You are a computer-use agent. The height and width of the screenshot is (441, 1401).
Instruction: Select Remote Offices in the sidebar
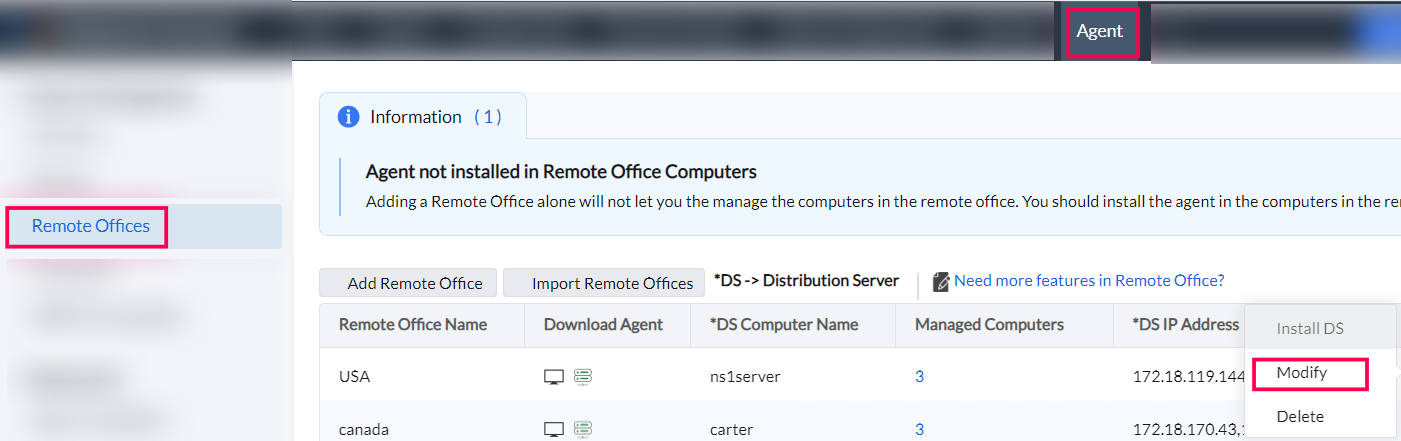coord(91,226)
